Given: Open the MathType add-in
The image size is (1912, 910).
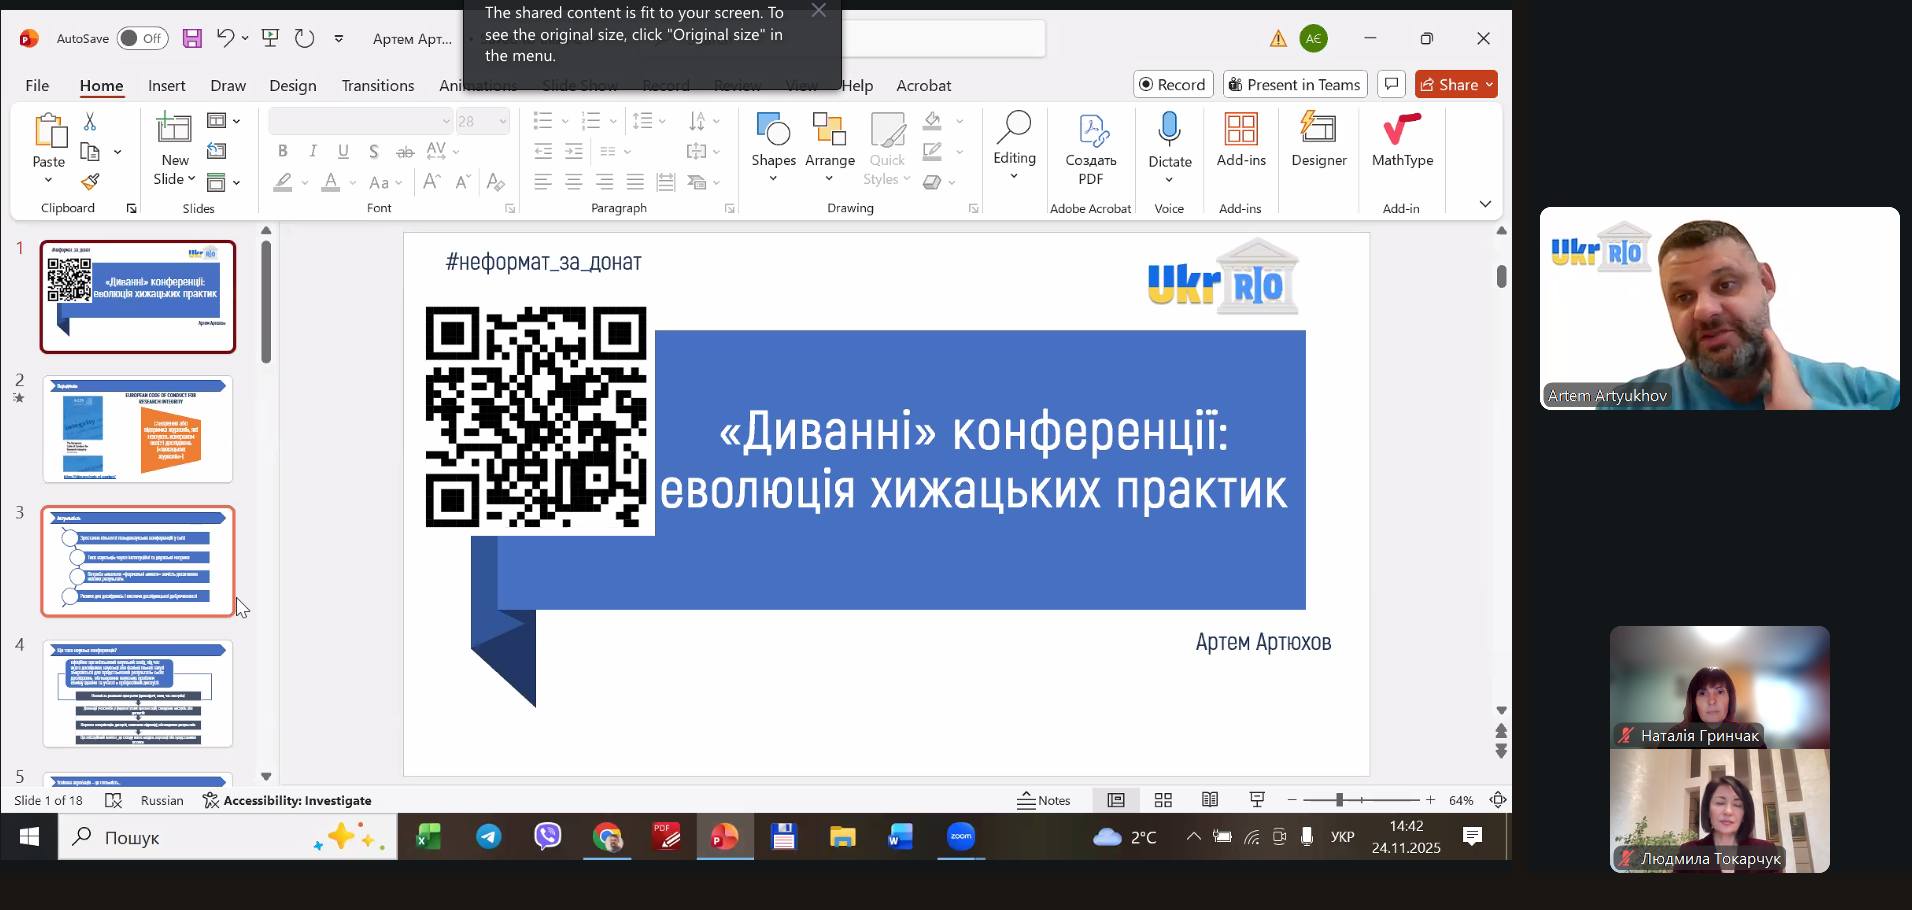Looking at the screenshot, I should click(1401, 140).
